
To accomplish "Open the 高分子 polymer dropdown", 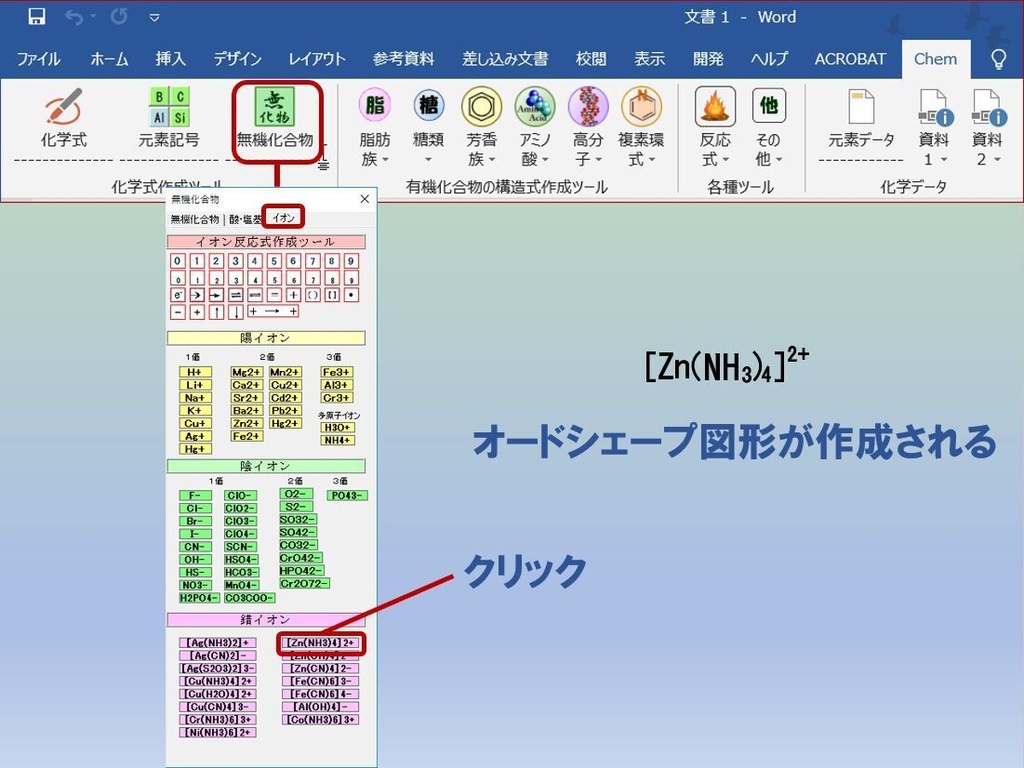I will pos(588,125).
